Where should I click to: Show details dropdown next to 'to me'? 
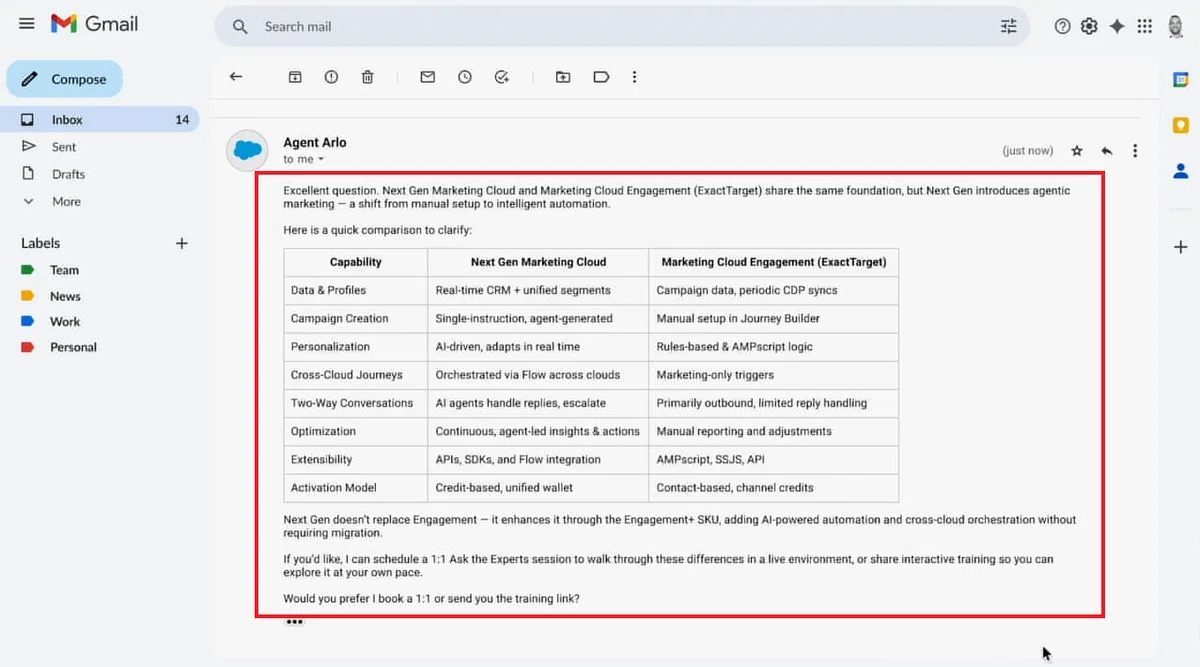pyautogui.click(x=321, y=160)
